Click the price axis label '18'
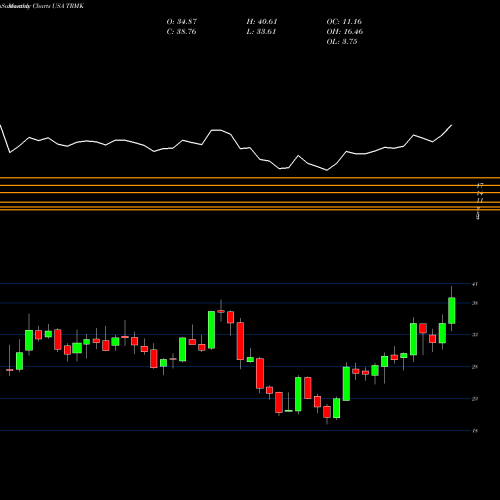 coord(475,431)
